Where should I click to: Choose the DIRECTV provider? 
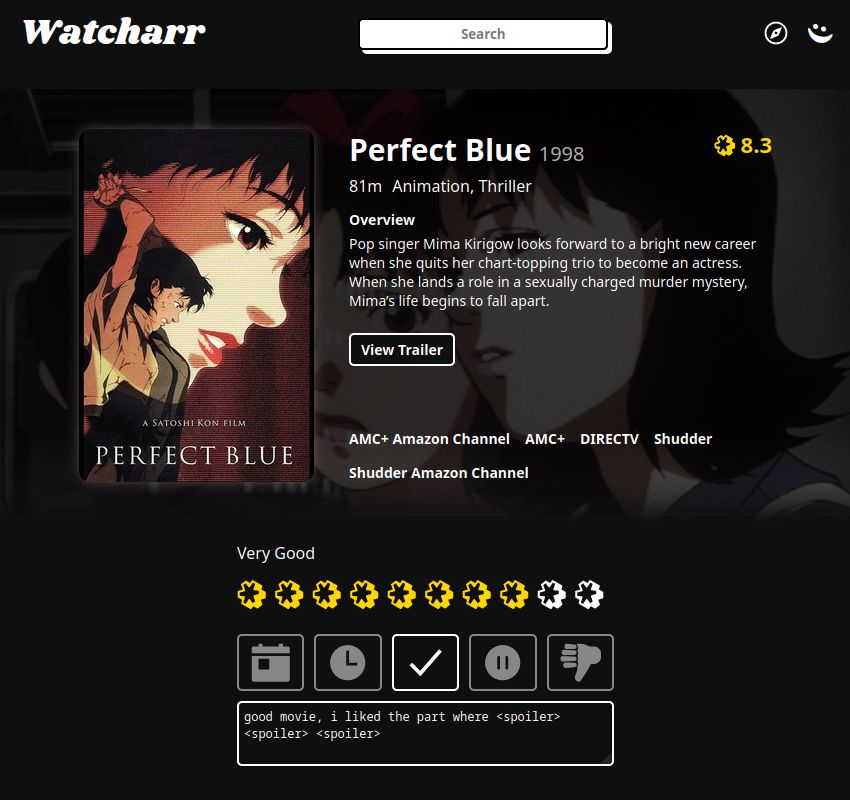point(609,439)
